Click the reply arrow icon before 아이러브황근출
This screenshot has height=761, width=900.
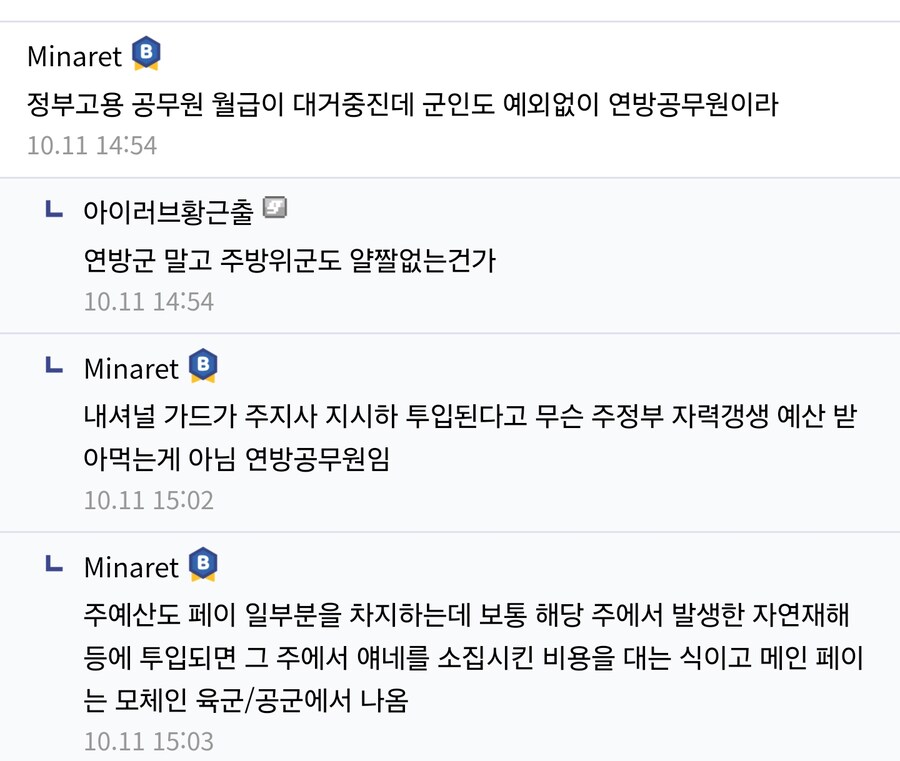pos(54,209)
